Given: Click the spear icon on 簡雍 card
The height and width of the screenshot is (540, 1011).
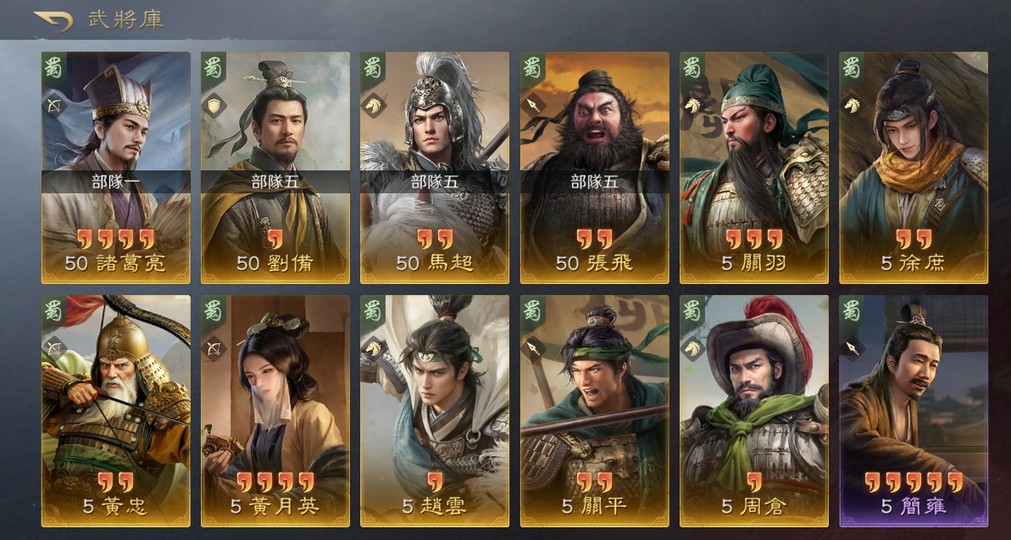Looking at the screenshot, I should pyautogui.click(x=852, y=349).
